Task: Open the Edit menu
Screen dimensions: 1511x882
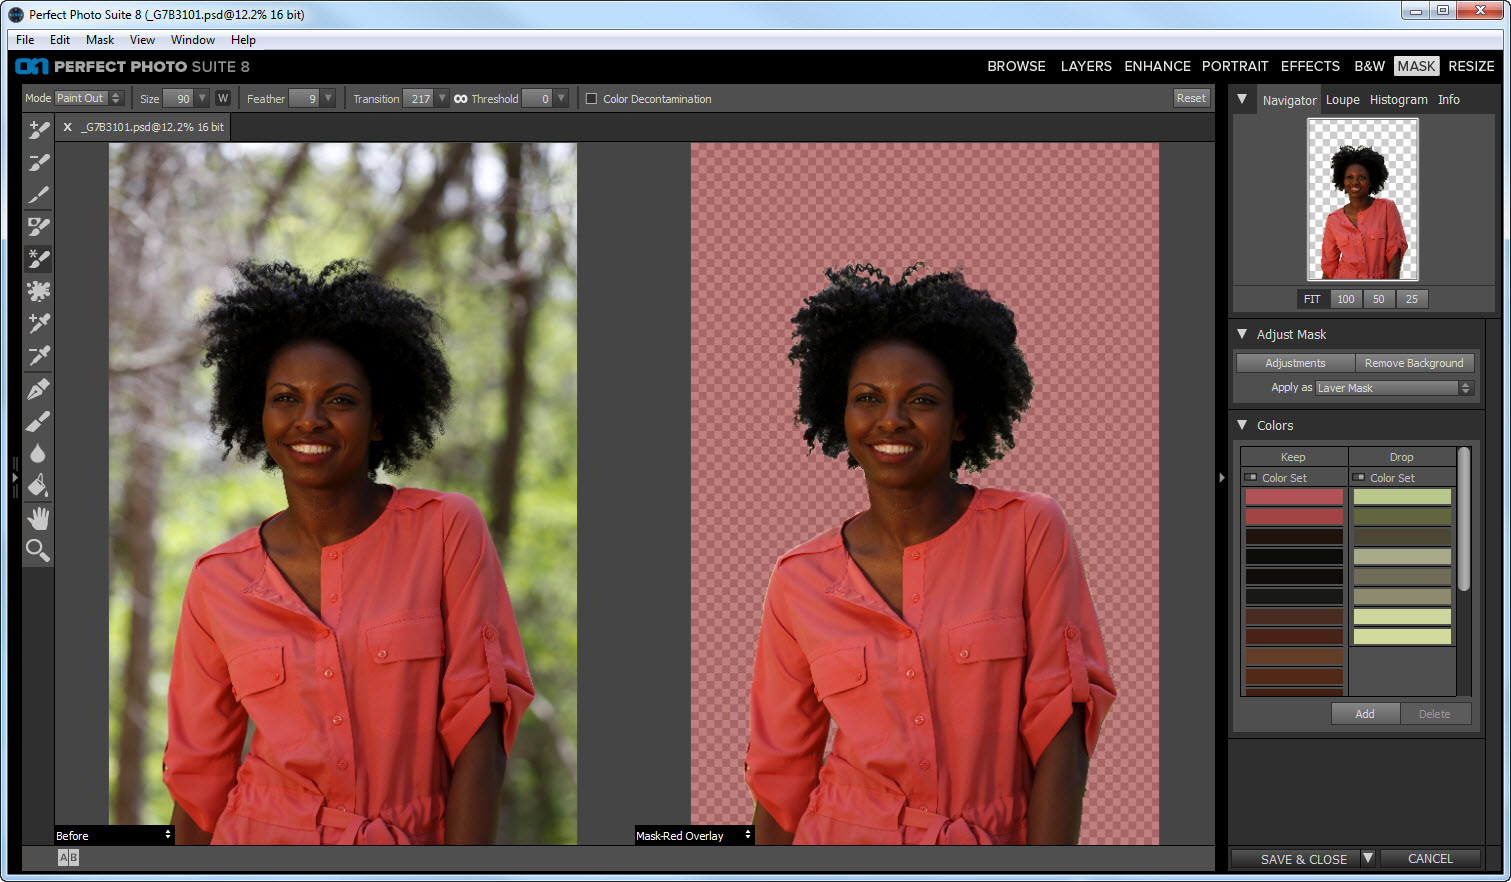Action: 60,40
